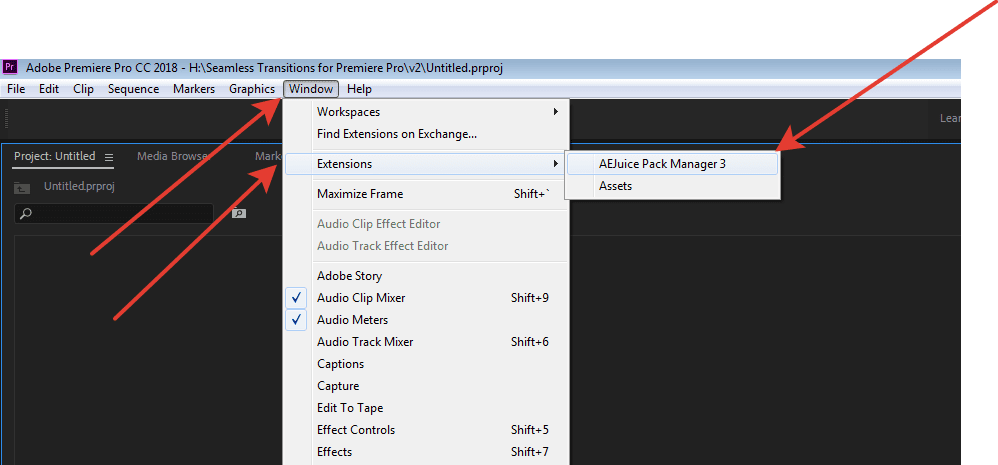Click the project search field
Image resolution: width=998 pixels, height=465 pixels.
(x=115, y=214)
